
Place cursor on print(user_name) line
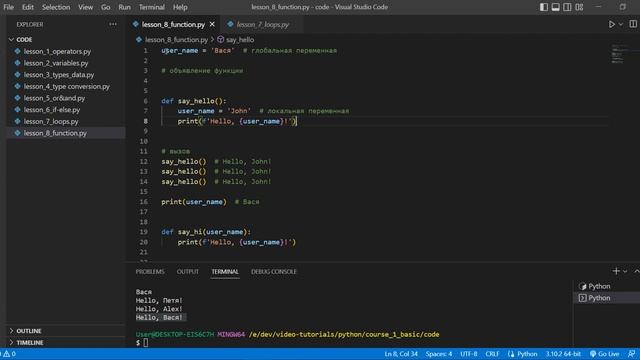click(x=193, y=202)
